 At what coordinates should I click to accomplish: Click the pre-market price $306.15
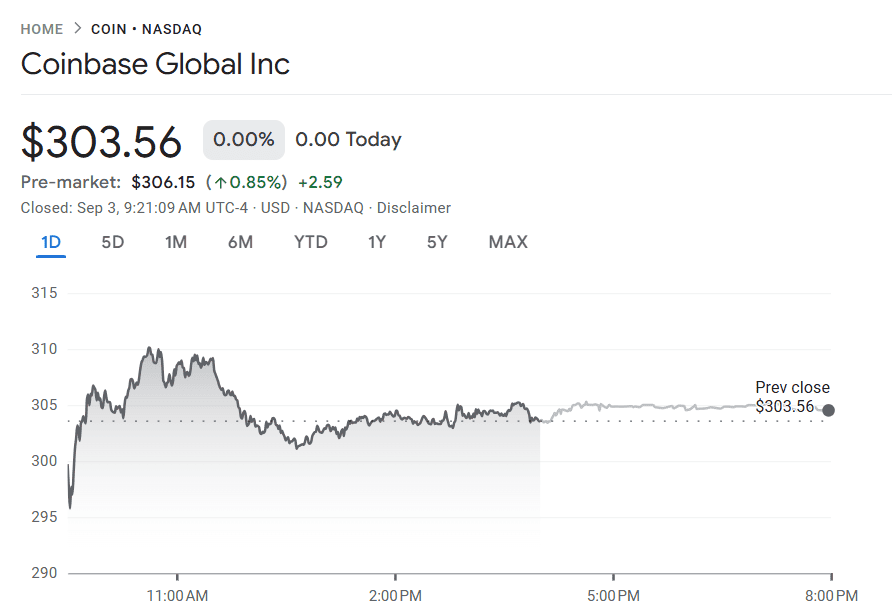pyautogui.click(x=163, y=182)
